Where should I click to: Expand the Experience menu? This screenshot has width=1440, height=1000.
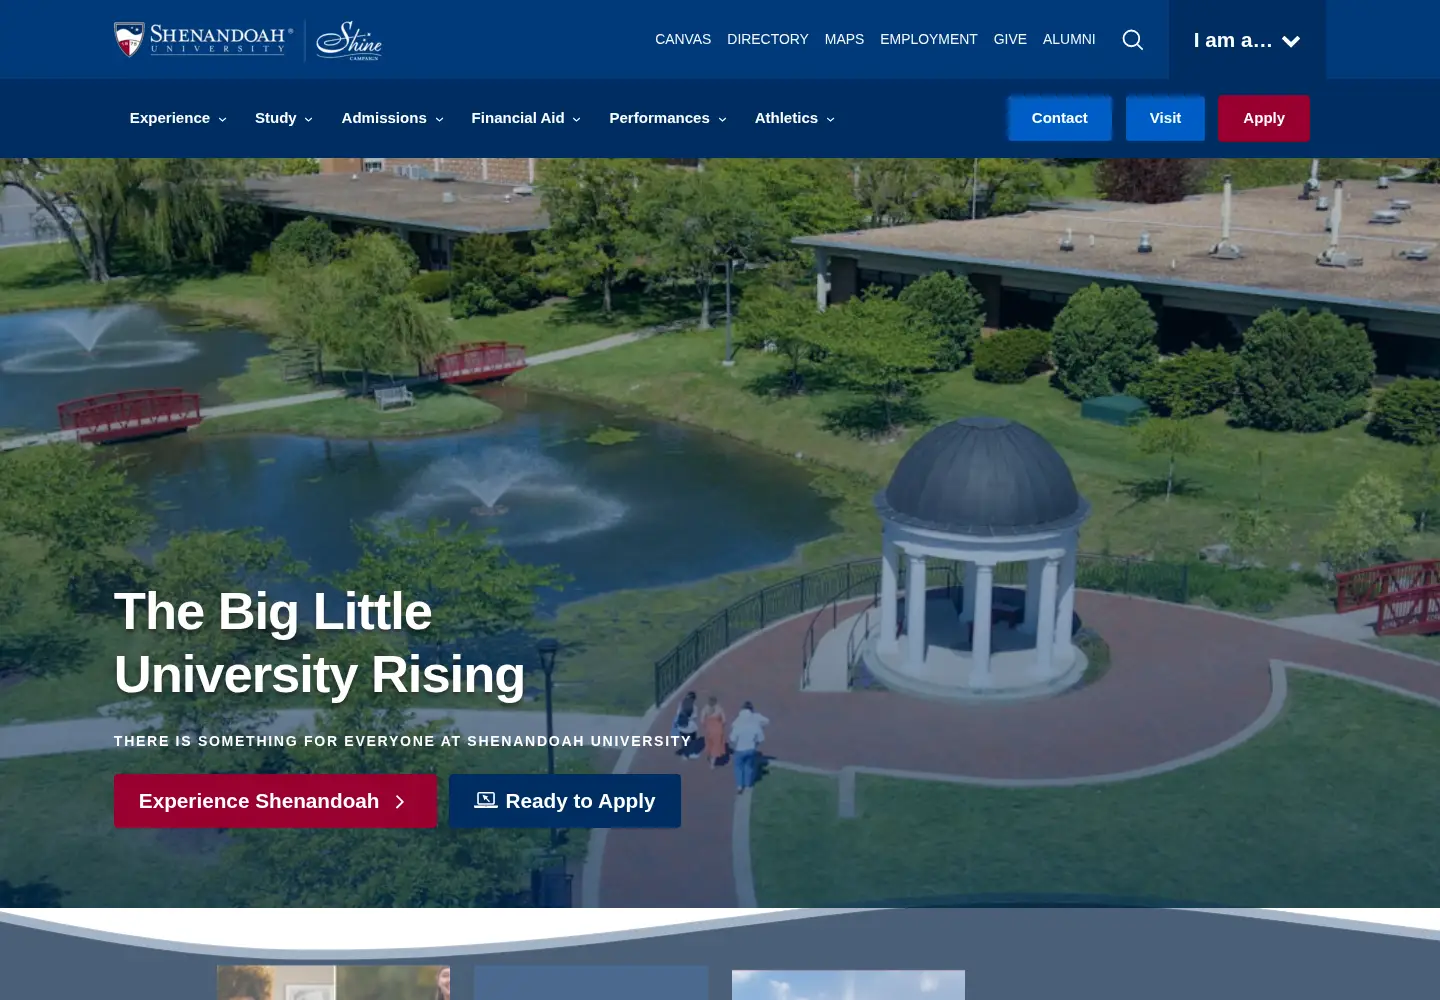point(178,118)
